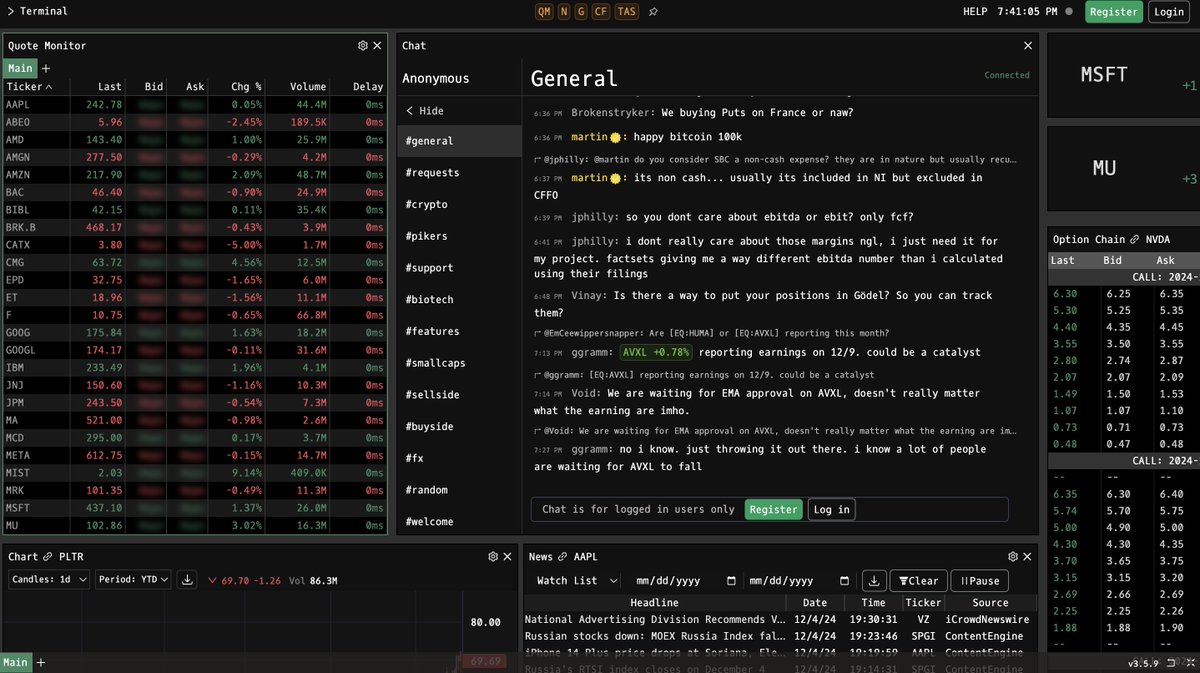
Task: Open the #pikers channel
Action: [x=459, y=236]
